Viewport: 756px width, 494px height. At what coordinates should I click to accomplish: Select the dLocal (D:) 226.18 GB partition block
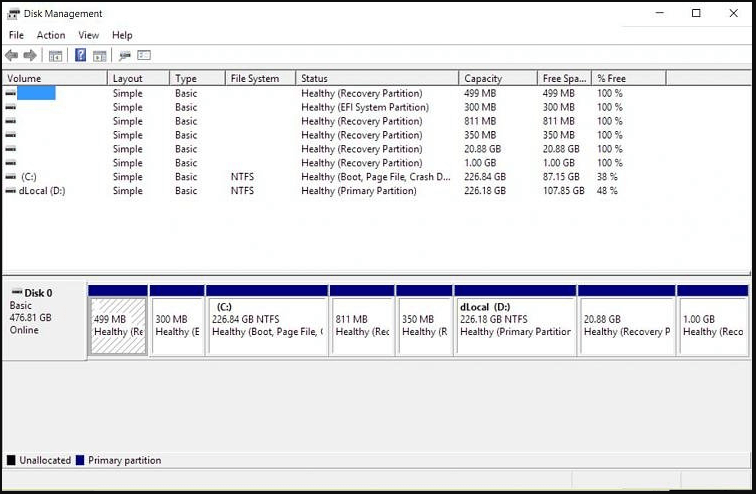point(515,326)
